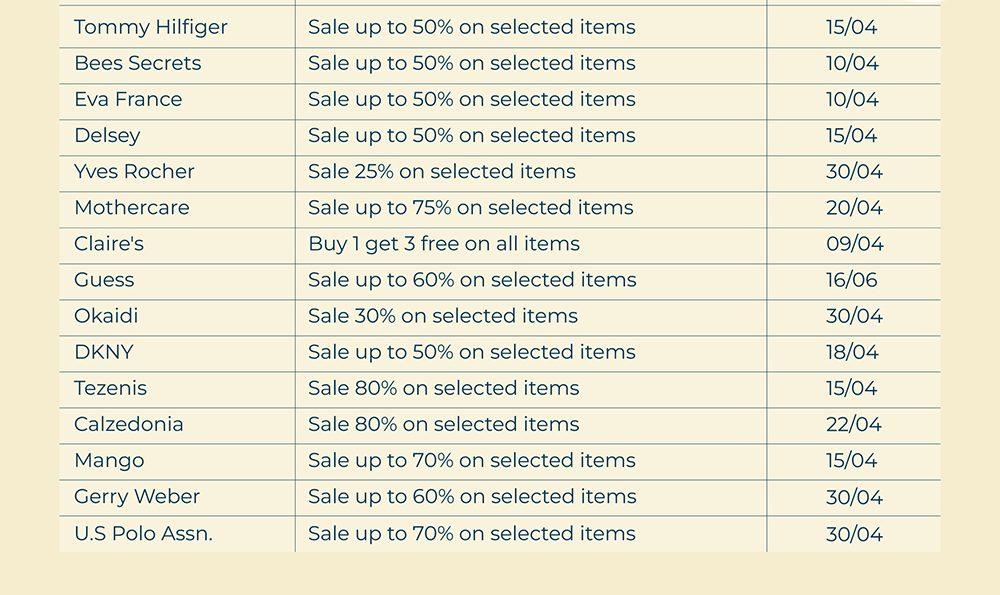1000x595 pixels.
Task: Select the Guess brand cell
Action: pyautogui.click(x=104, y=279)
